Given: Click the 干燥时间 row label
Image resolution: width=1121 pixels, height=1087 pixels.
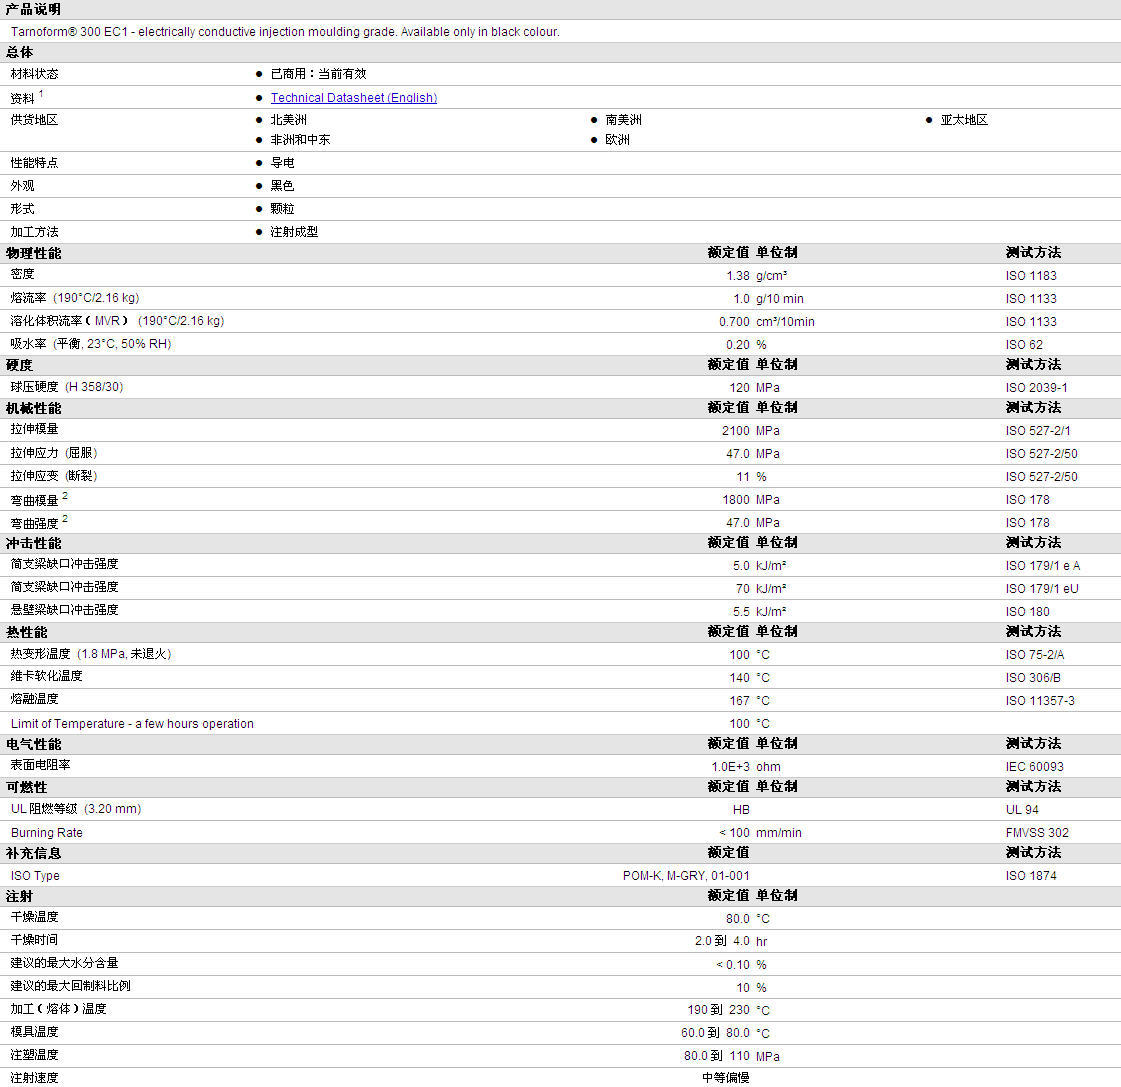Looking at the screenshot, I should tap(34, 940).
